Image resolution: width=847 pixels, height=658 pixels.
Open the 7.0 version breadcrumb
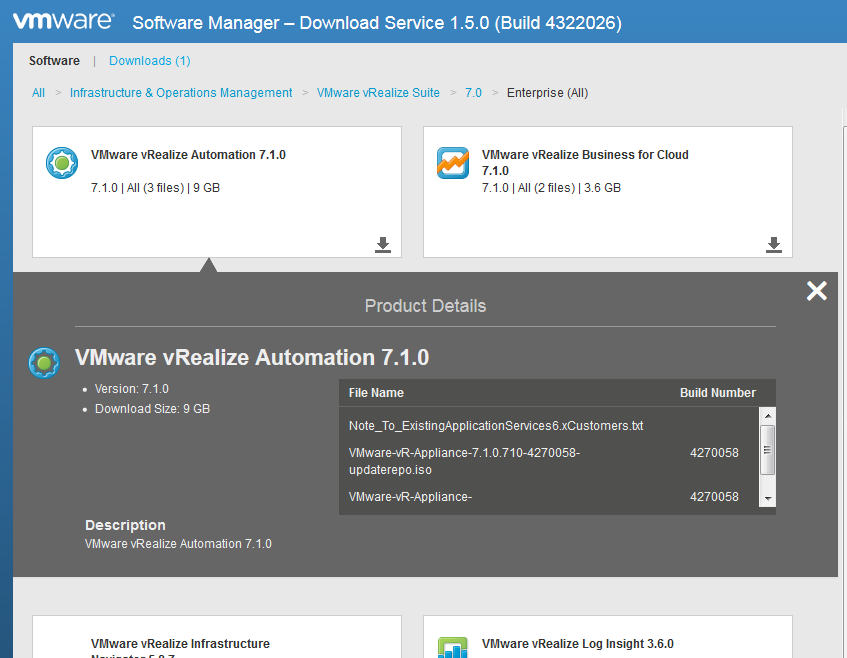(473, 92)
